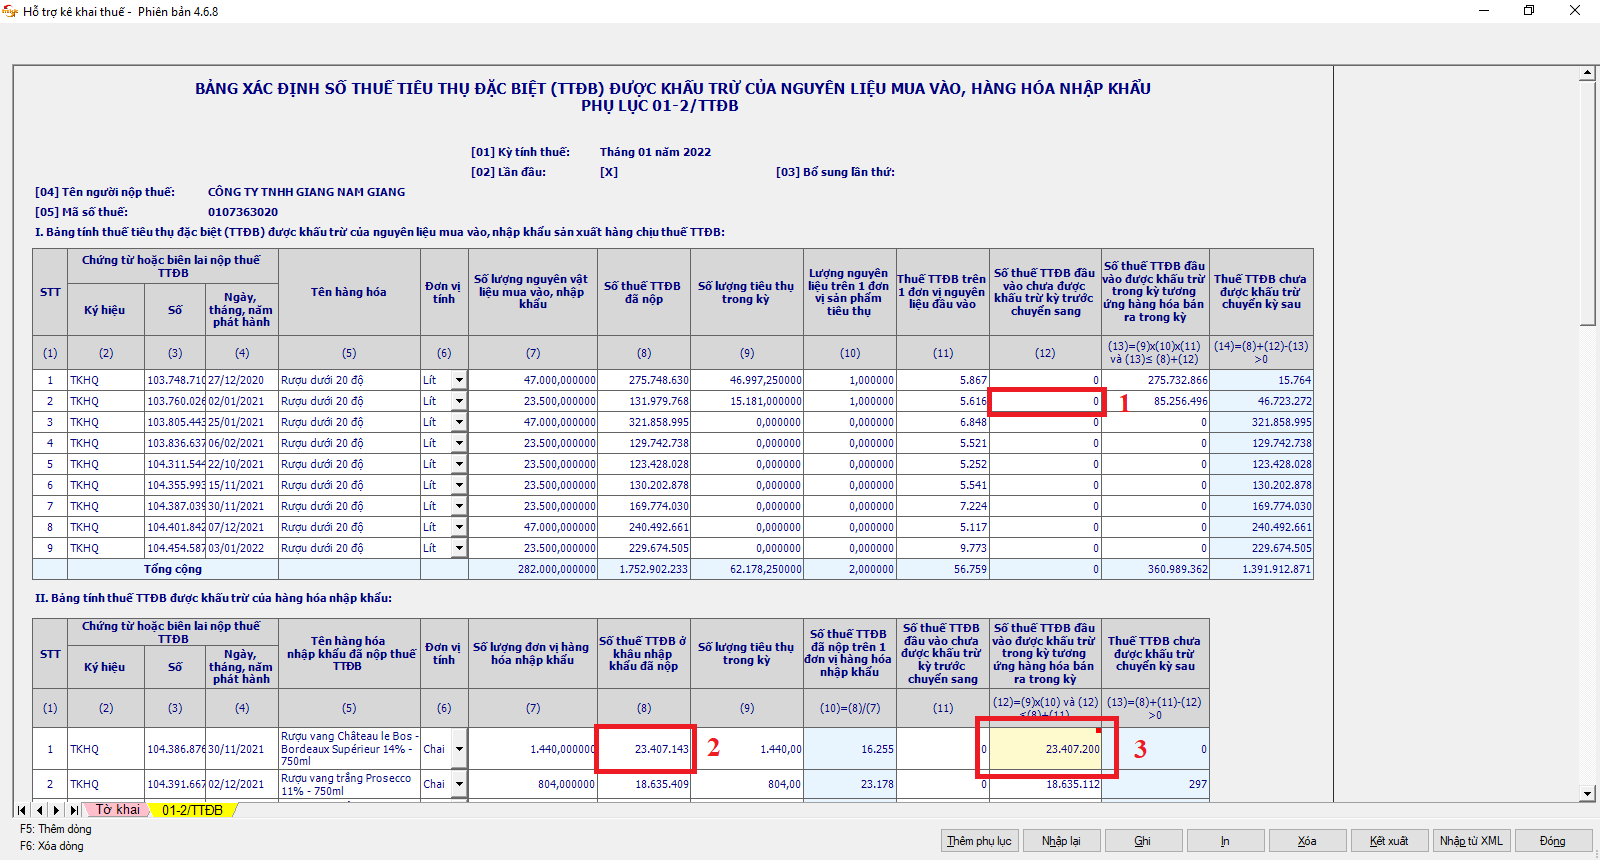Click Ghi button to save

pos(1143,841)
